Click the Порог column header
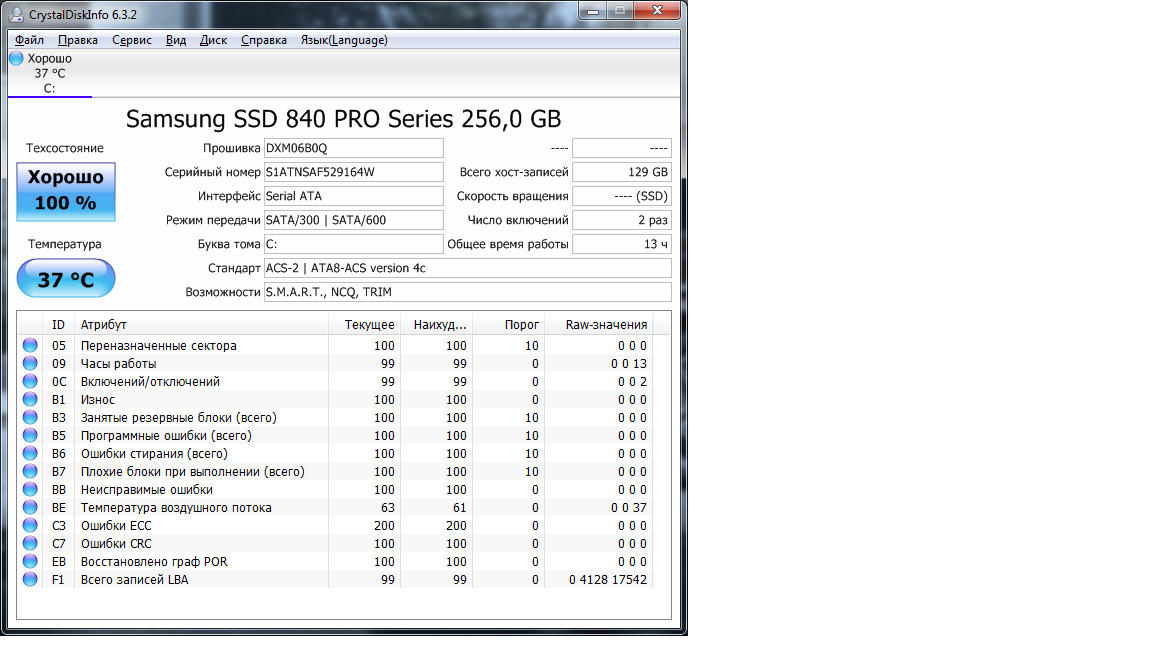This screenshot has height=648, width=1152. click(x=508, y=325)
